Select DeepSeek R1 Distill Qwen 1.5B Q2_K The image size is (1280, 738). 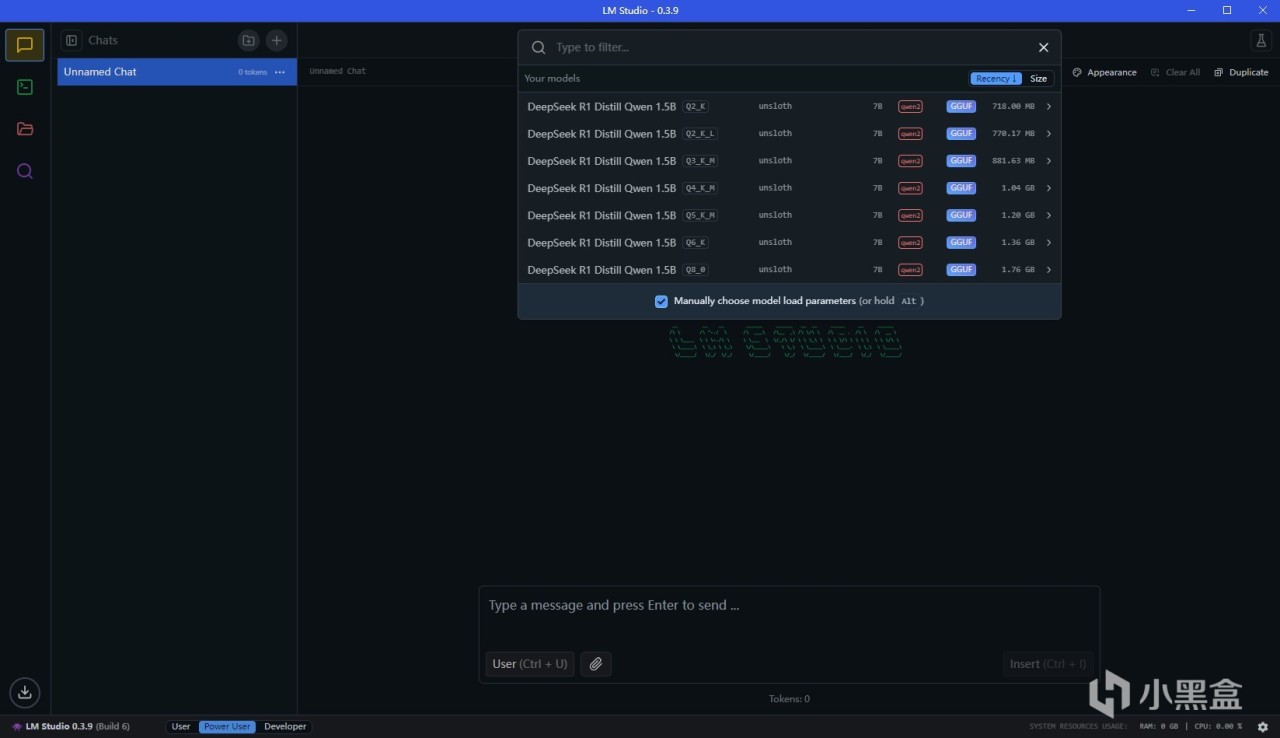tap(789, 106)
